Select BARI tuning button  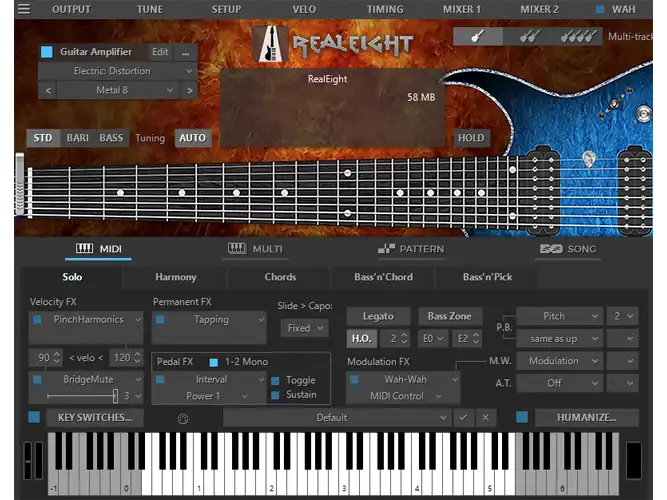(78, 138)
